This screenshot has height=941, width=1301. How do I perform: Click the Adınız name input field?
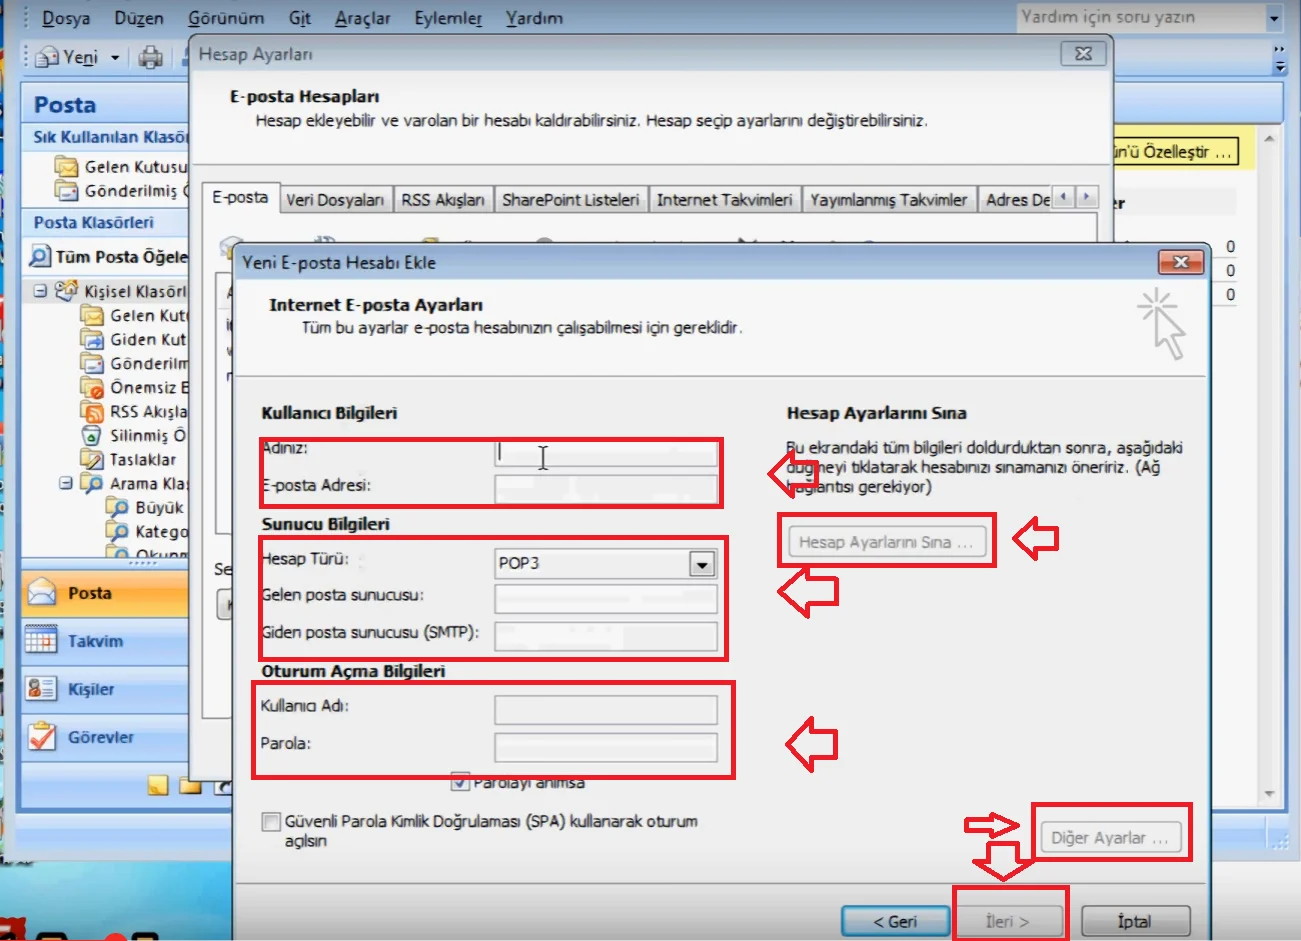pos(606,454)
